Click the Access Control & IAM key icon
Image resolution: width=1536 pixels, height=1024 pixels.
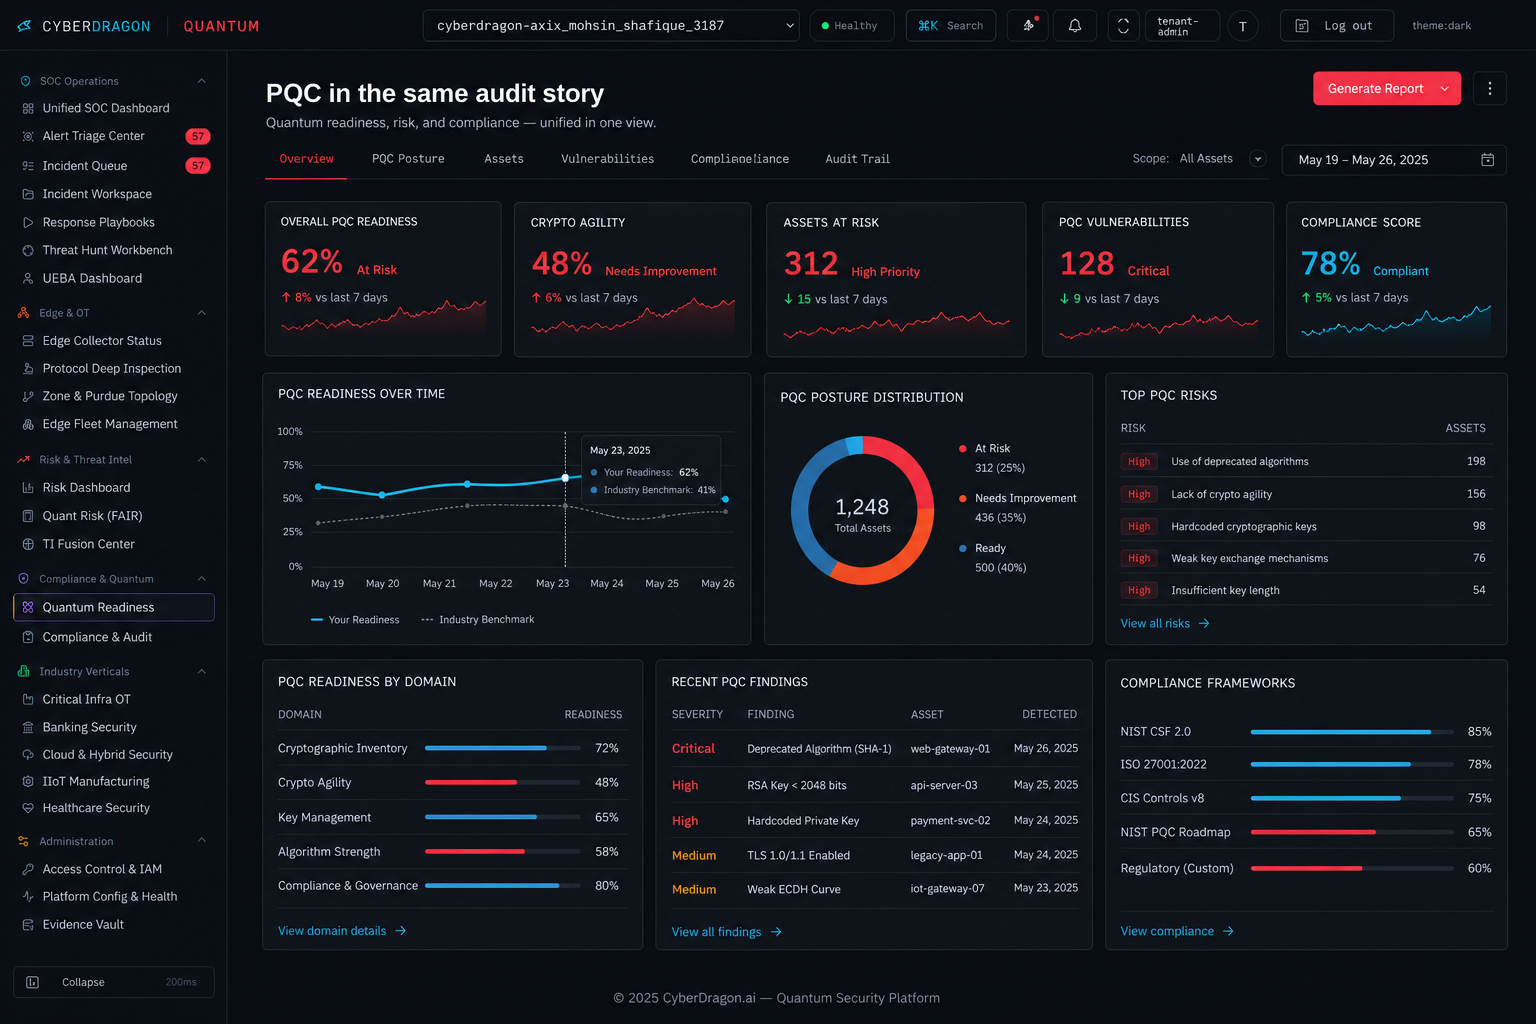pyautogui.click(x=28, y=869)
